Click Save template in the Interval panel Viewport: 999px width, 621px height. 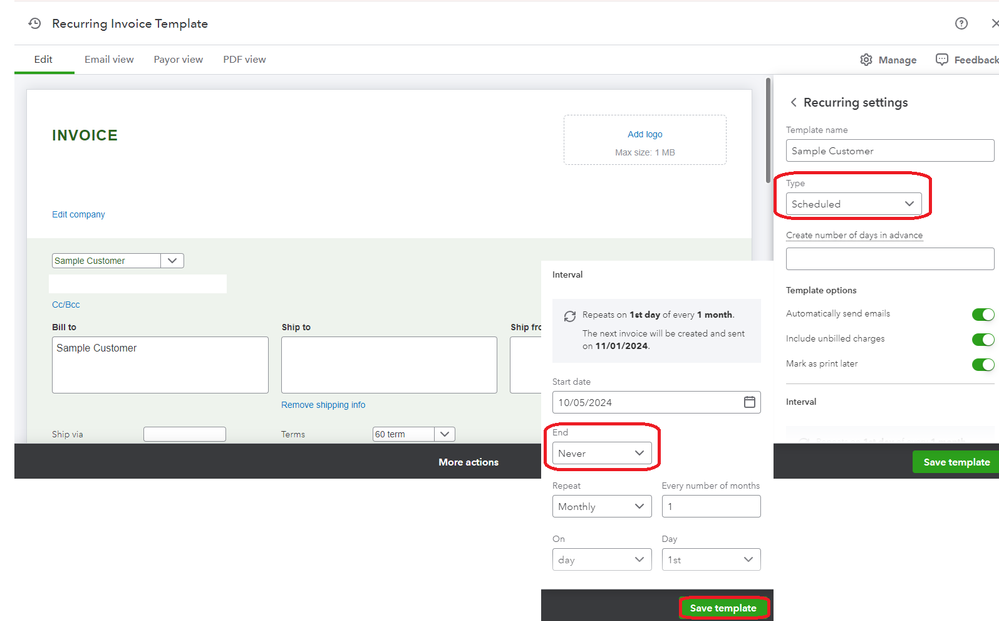tap(723, 608)
